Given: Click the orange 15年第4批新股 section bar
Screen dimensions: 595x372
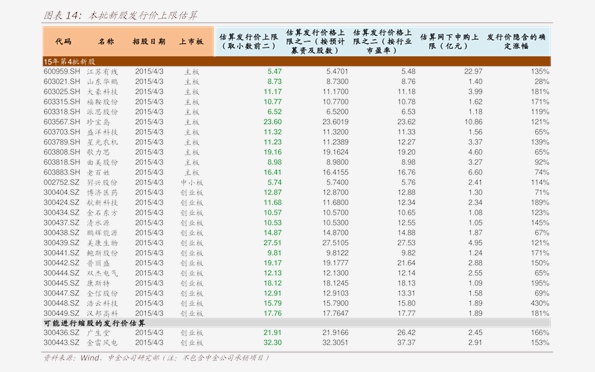Looking at the screenshot, I should [x=296, y=61].
